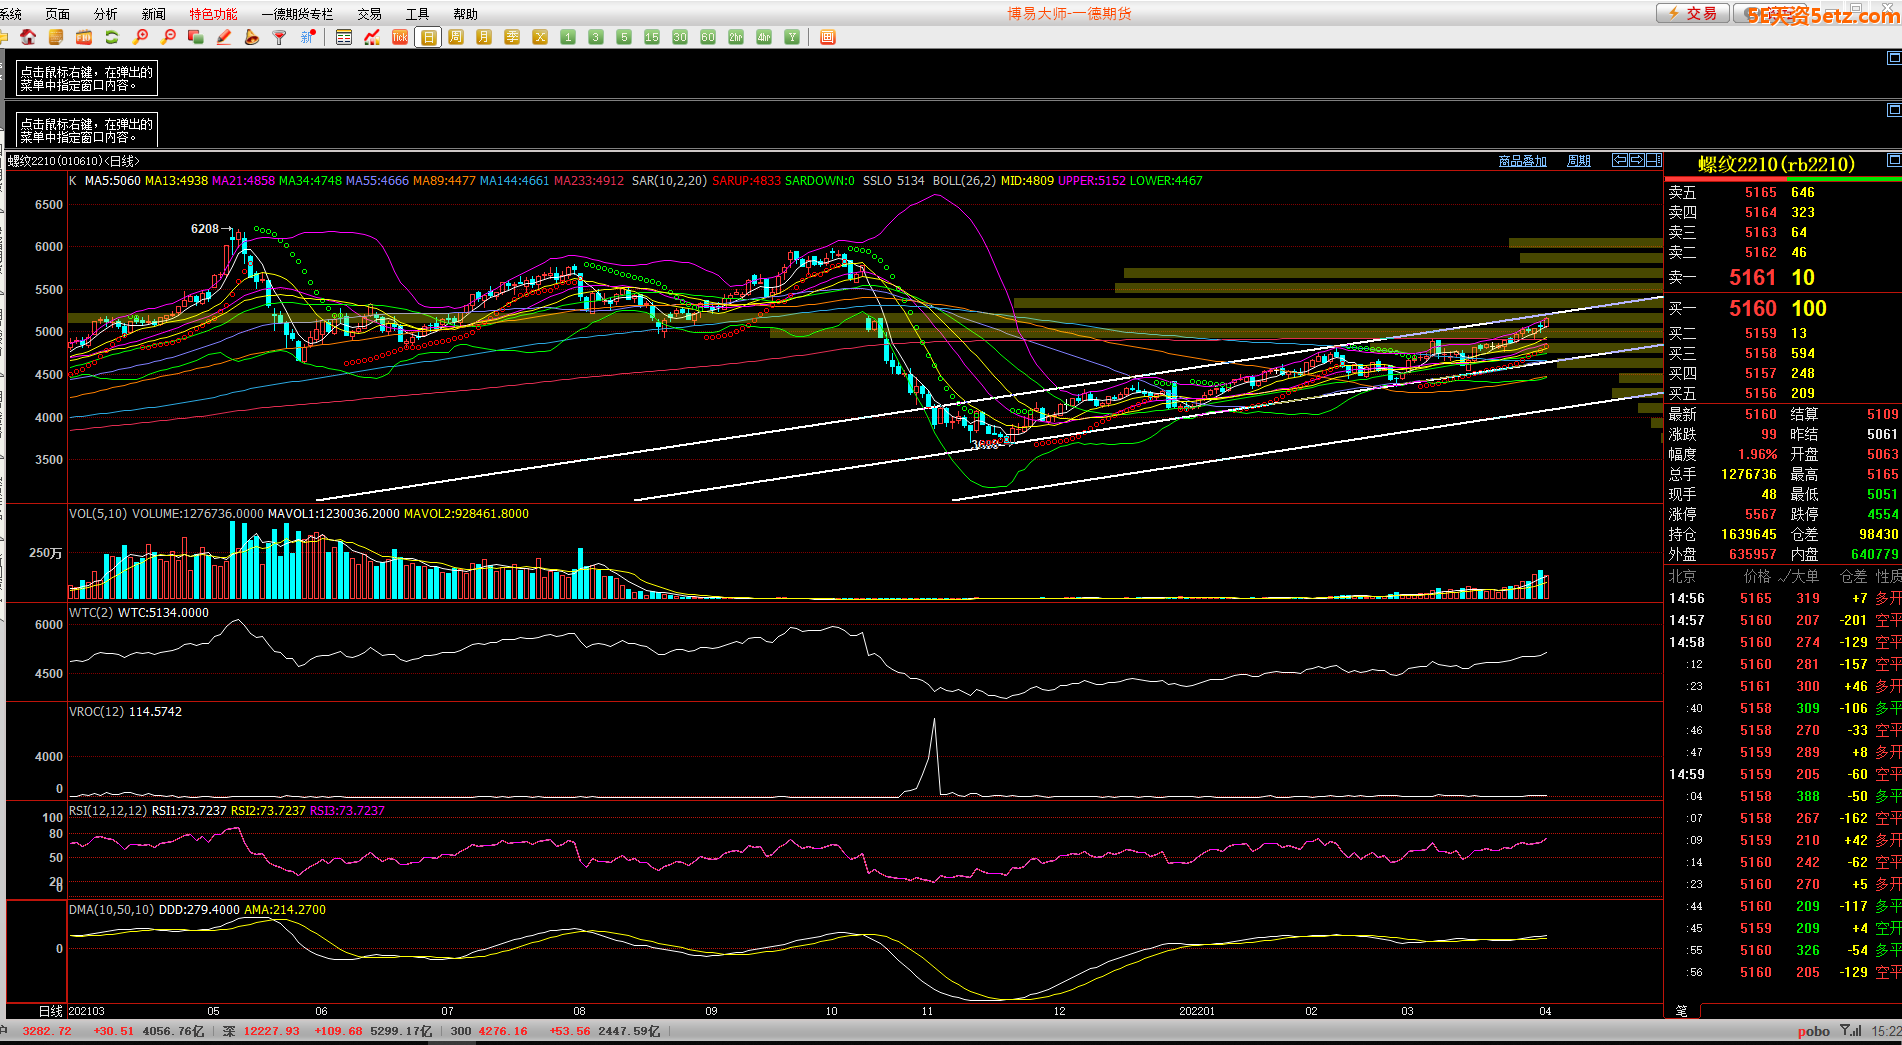Click the orange notebook icon in toolbar
Screen dimensions: 1902x1045
(56, 37)
